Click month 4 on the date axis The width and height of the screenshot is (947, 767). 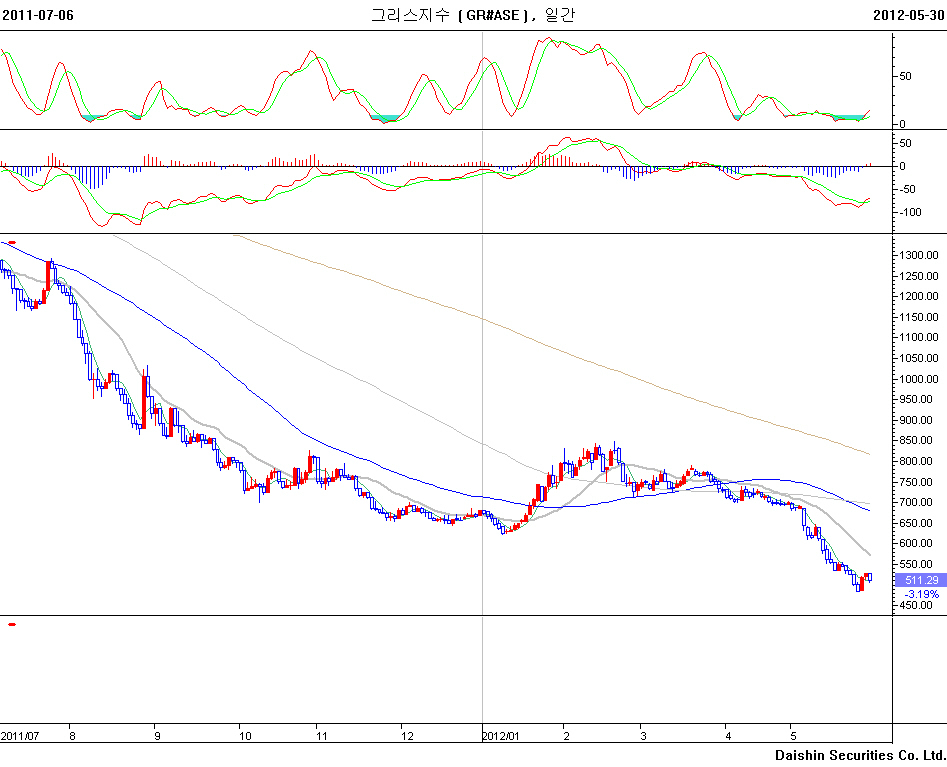pos(728,736)
